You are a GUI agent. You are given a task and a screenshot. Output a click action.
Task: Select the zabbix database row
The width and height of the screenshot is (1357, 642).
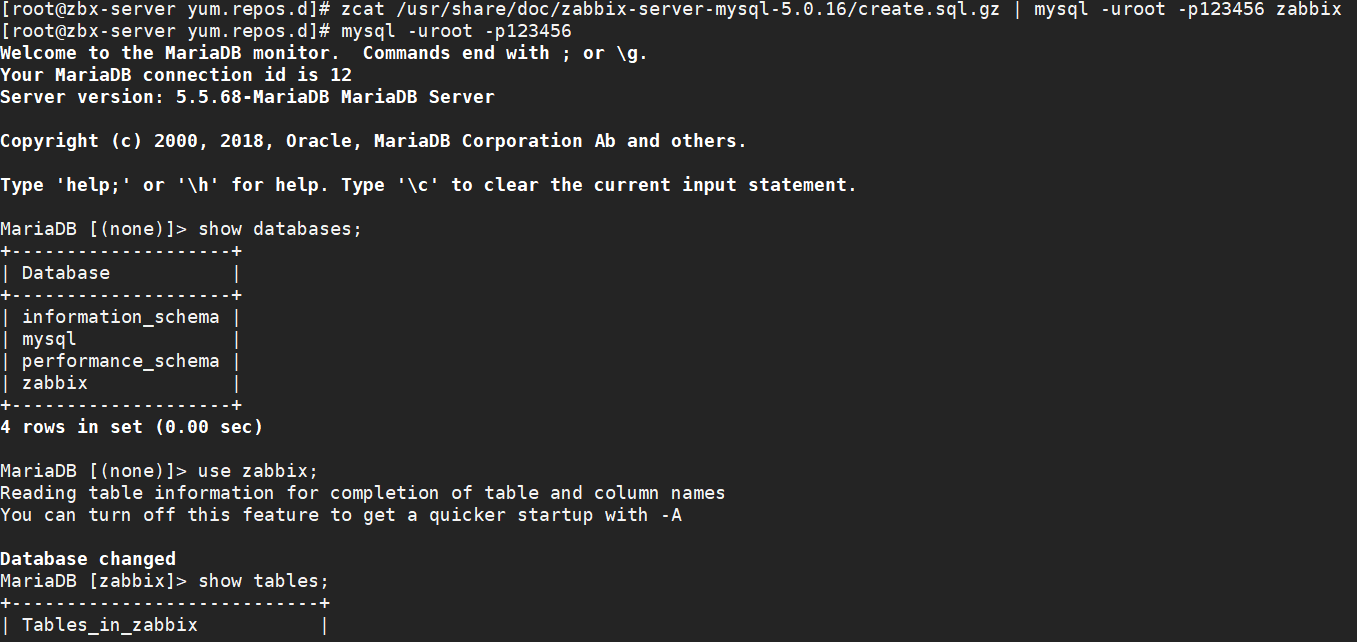tap(55, 383)
